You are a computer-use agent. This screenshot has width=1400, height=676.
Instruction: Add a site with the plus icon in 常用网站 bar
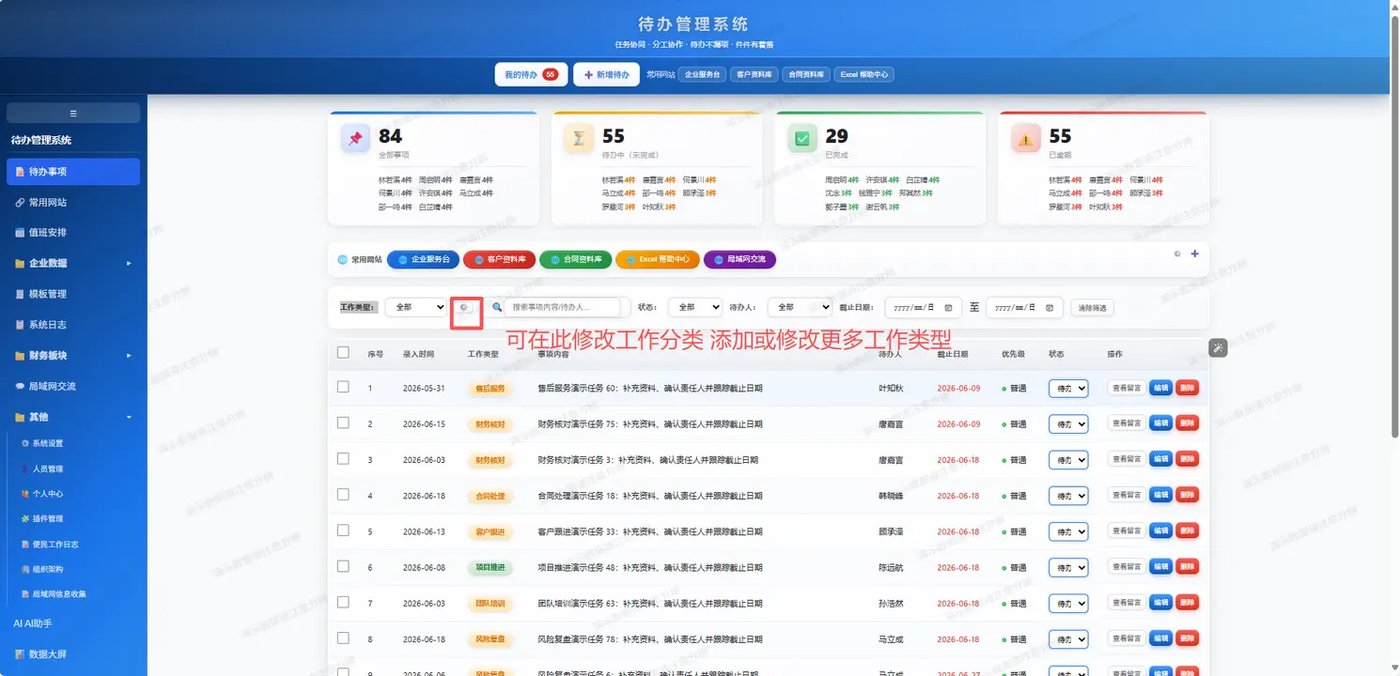click(x=1194, y=254)
